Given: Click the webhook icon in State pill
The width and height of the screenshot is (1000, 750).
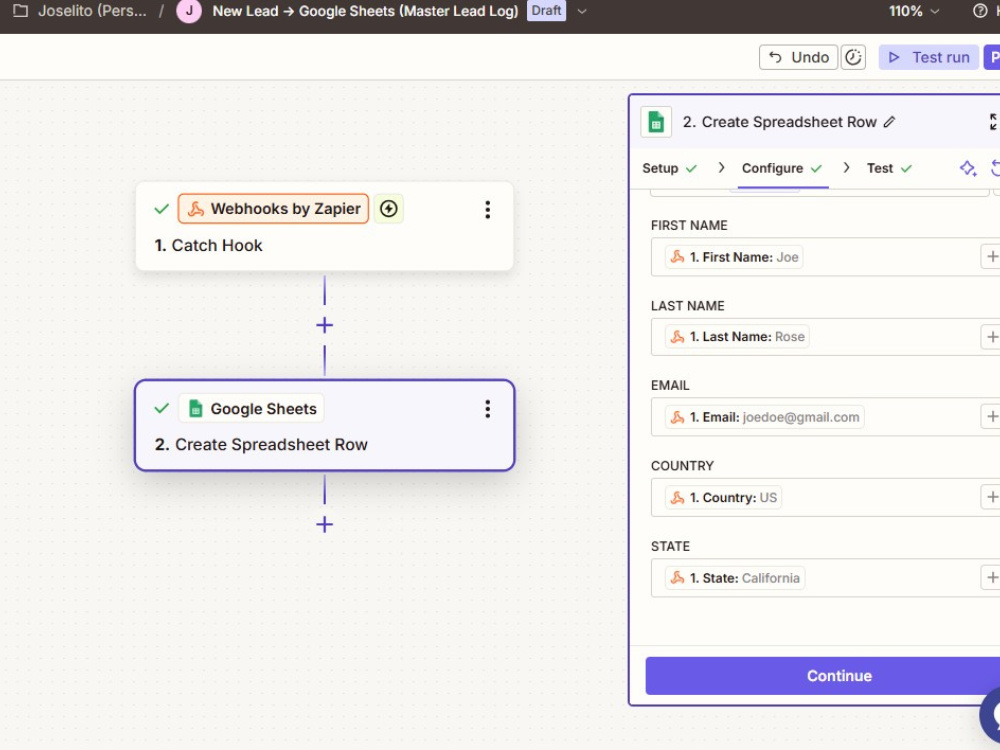Looking at the screenshot, I should (x=677, y=578).
